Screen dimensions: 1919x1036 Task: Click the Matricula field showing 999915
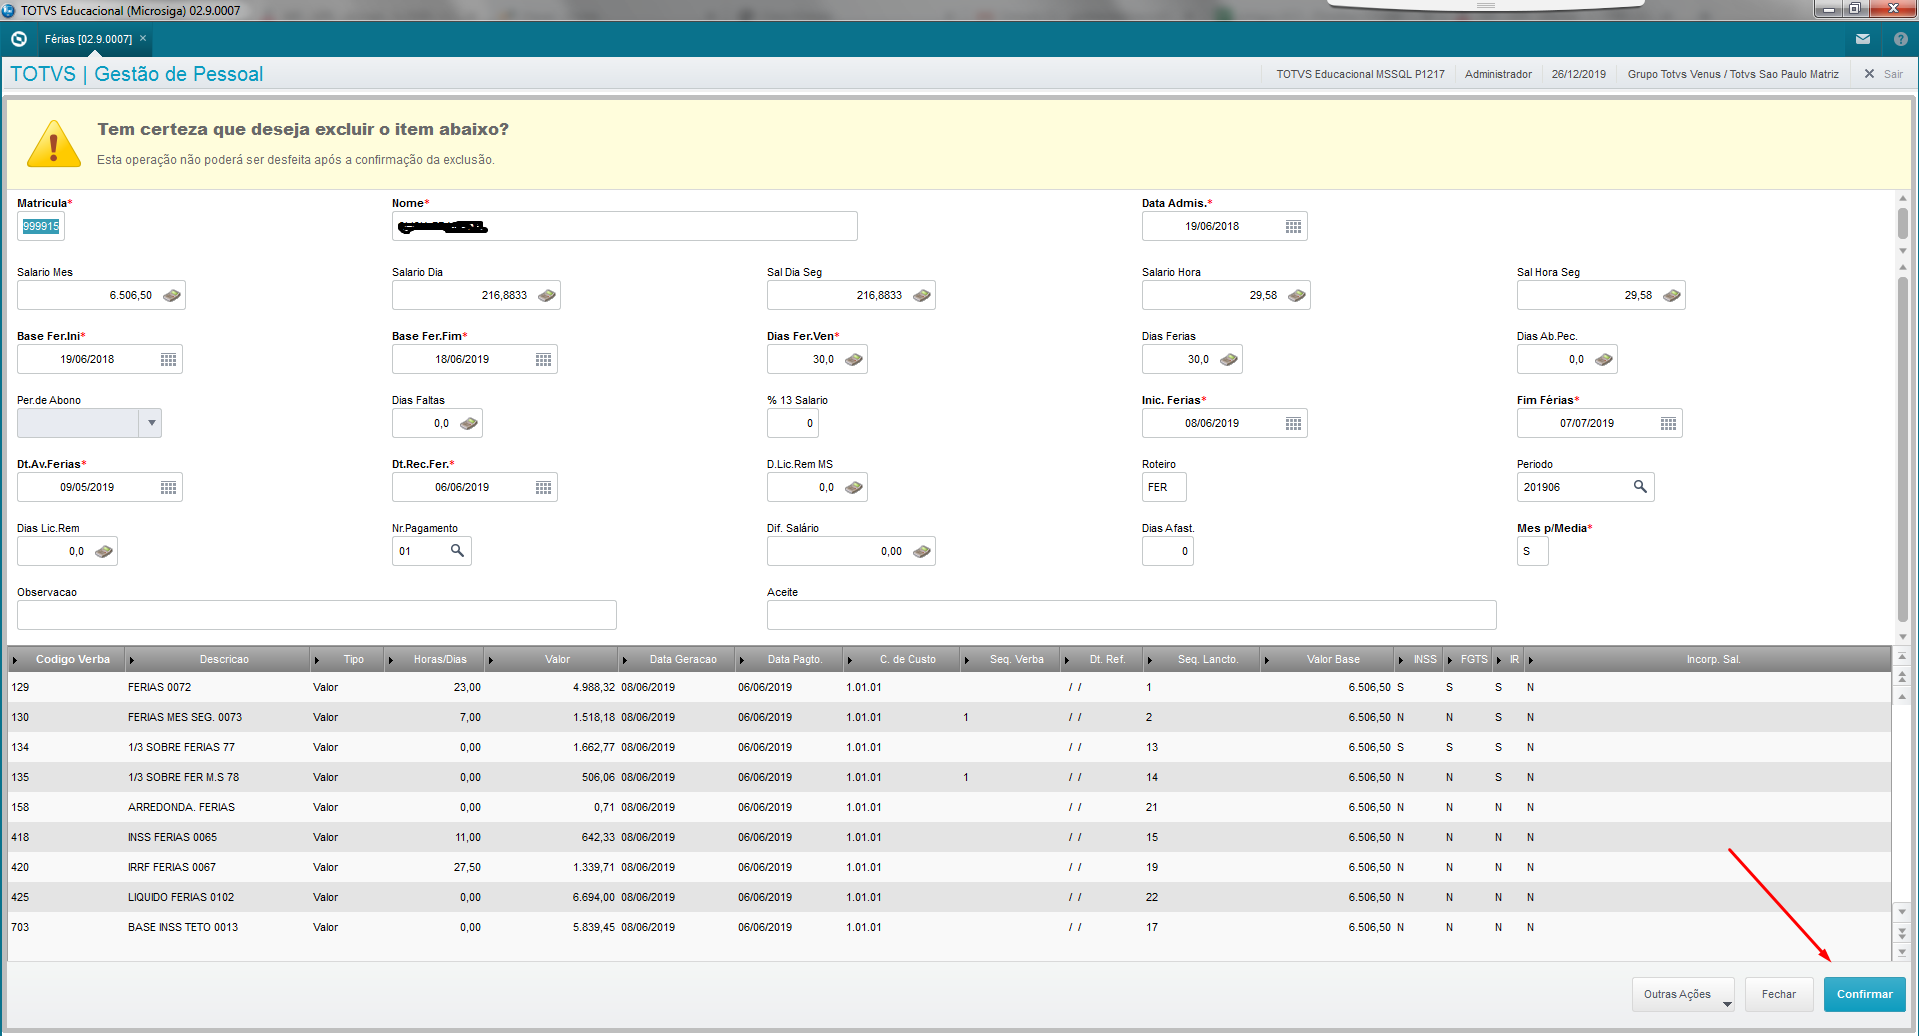[x=41, y=226]
